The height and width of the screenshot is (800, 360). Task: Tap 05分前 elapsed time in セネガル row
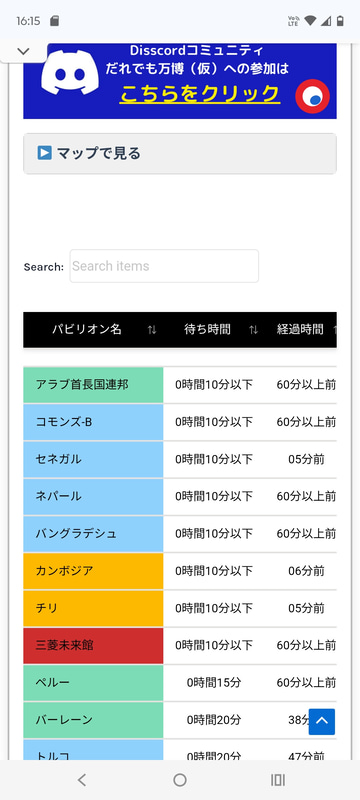point(306,459)
